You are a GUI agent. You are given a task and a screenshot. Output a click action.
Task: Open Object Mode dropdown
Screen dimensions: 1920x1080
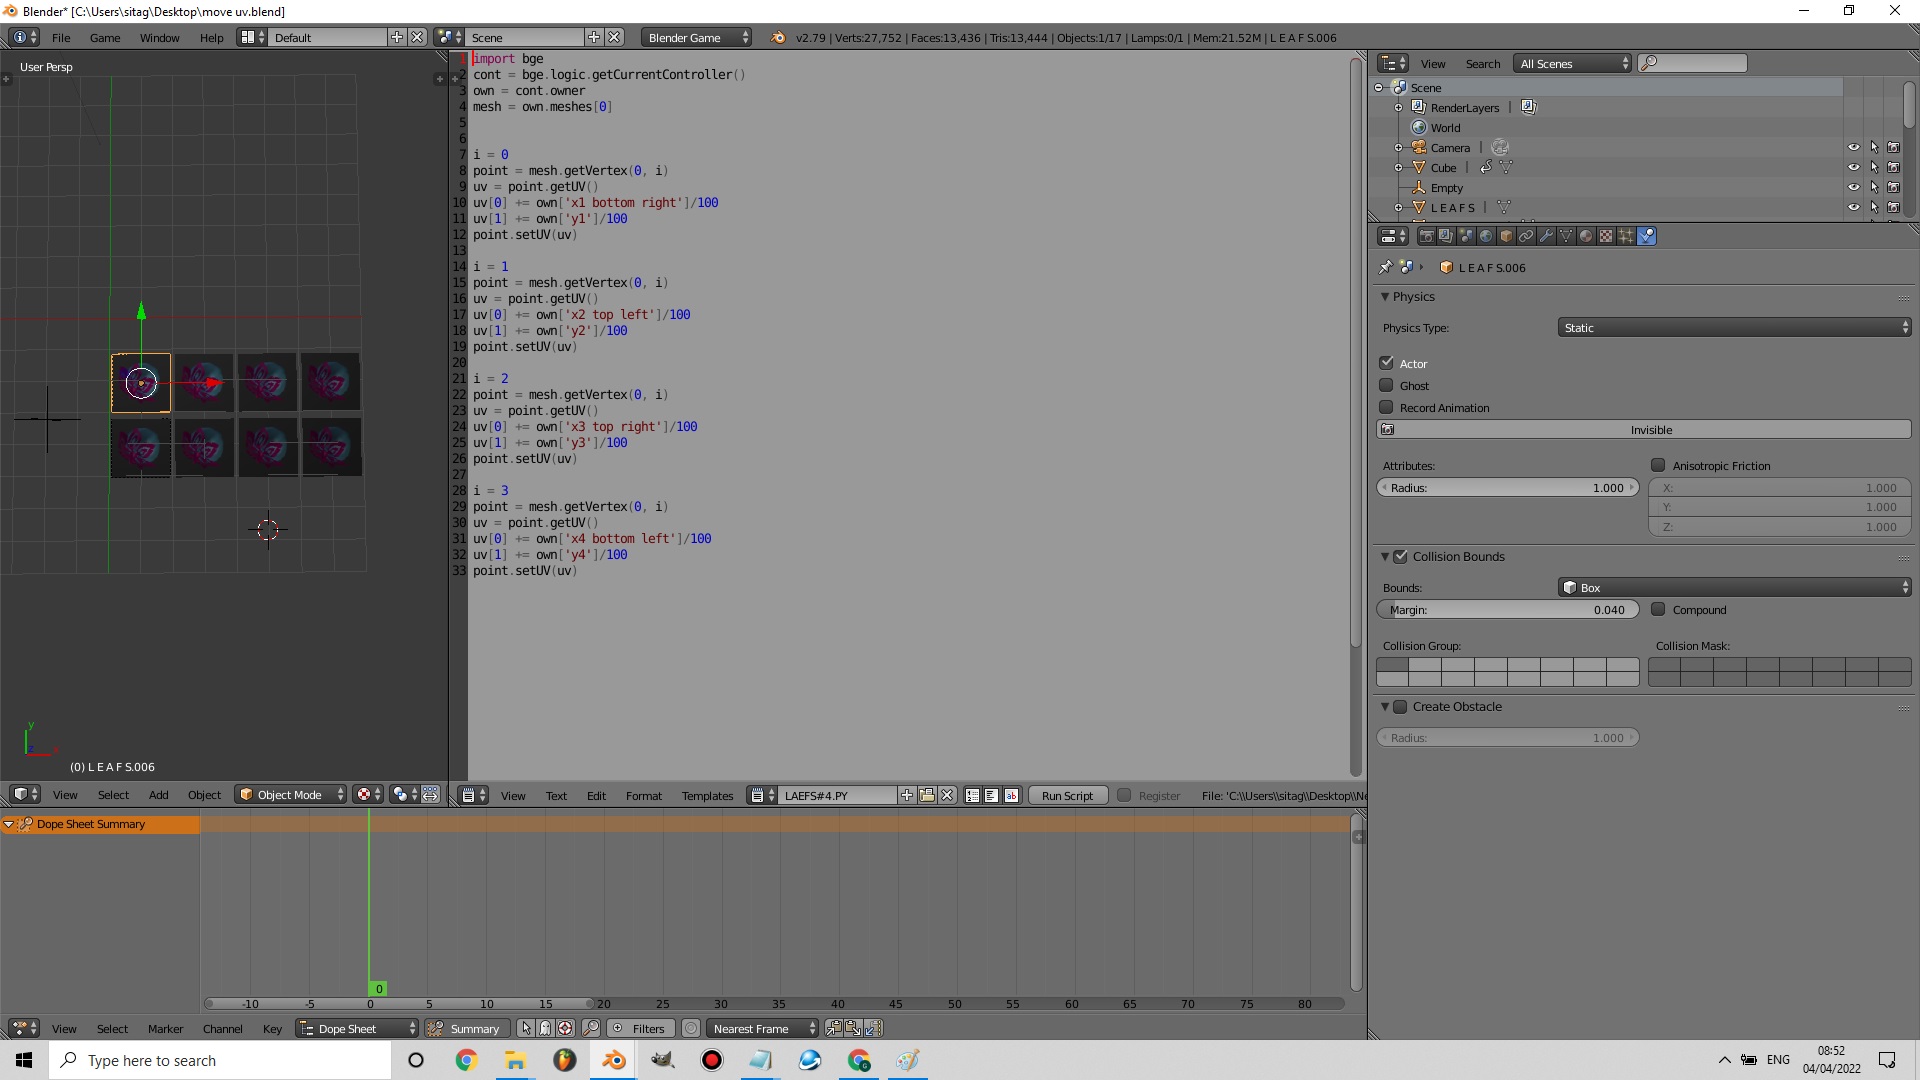click(291, 794)
